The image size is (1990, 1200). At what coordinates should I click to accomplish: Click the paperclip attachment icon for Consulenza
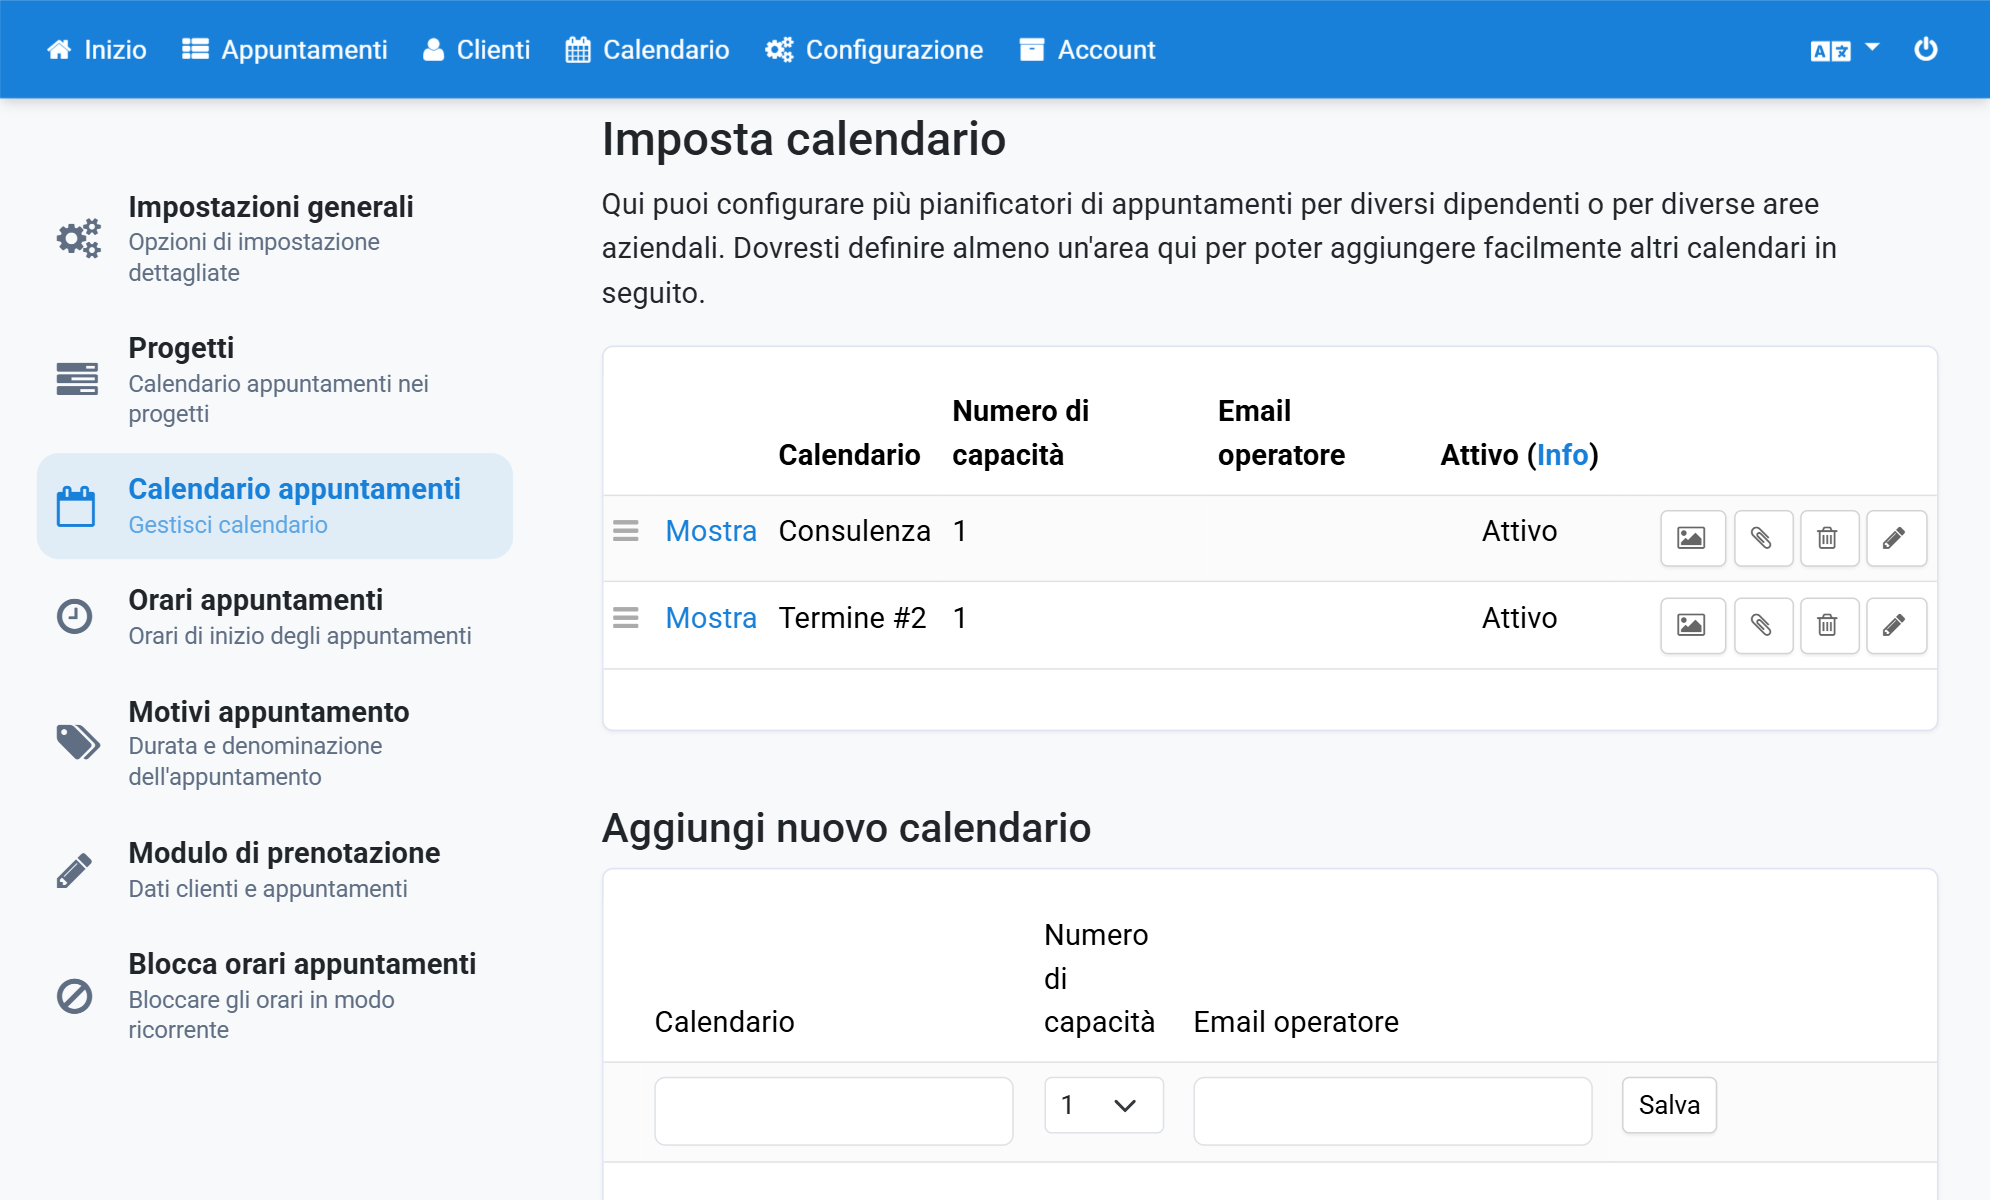(x=1762, y=538)
